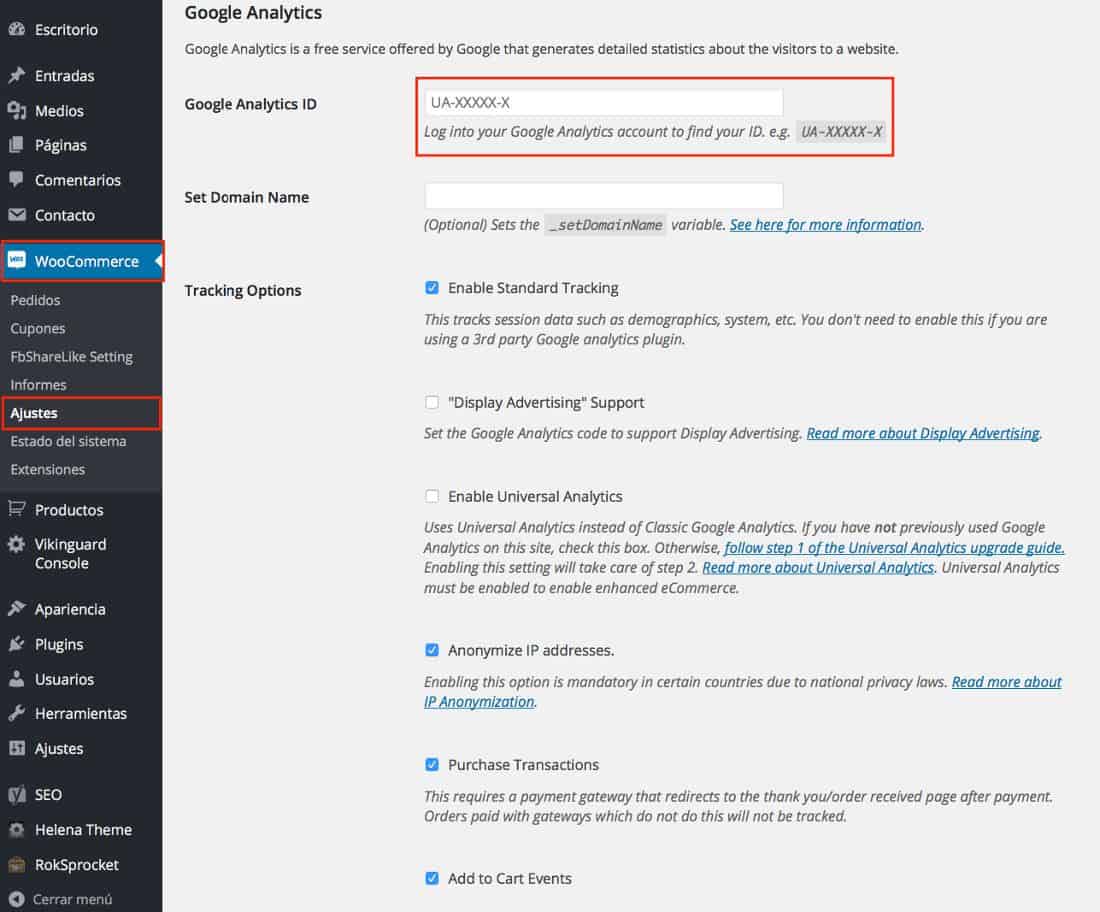Viewport: 1100px width, 912px height.
Task: Open the SEO menu label
Action: pyautogui.click(x=48, y=795)
